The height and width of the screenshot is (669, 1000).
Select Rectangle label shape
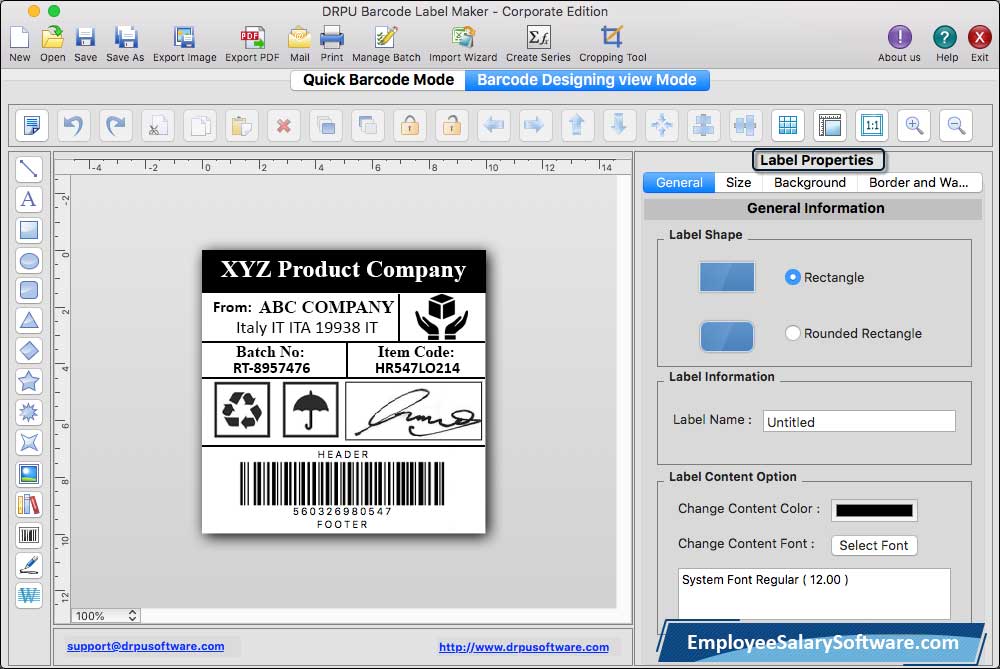792,277
